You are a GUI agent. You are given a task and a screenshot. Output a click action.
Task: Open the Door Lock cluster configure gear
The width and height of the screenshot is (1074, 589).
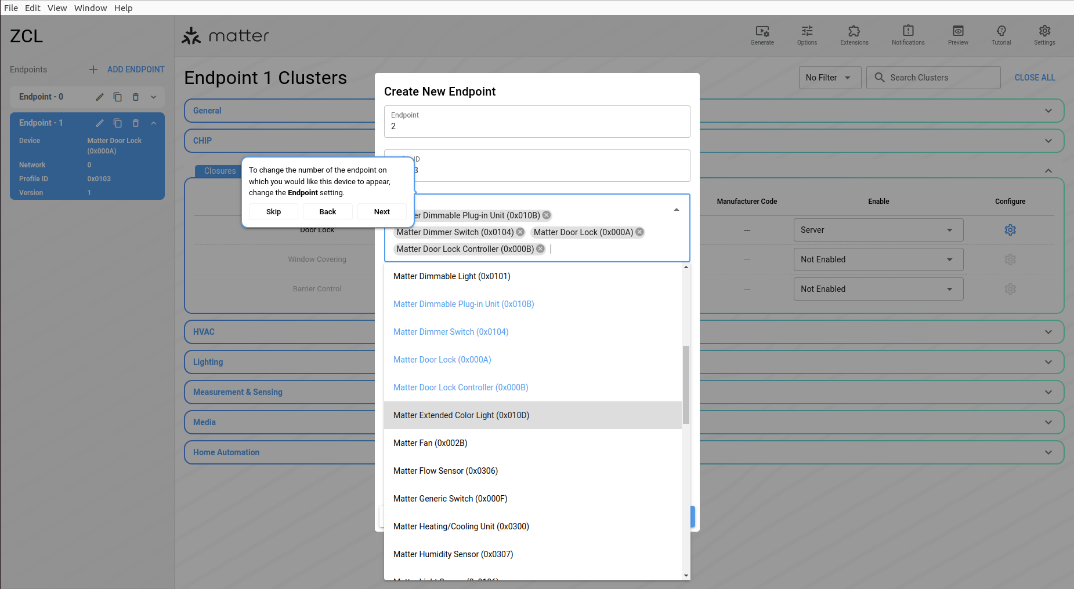pyautogui.click(x=1010, y=229)
